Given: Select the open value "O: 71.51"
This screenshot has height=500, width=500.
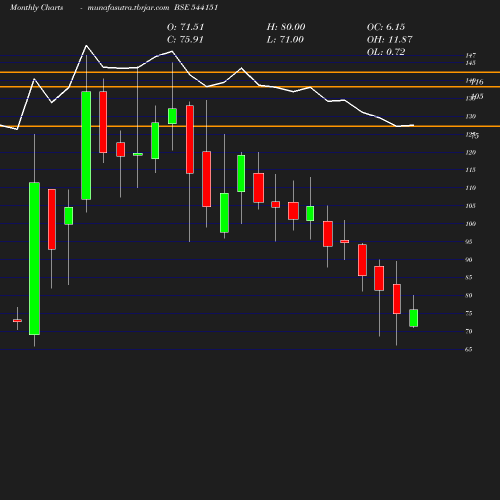Looking at the screenshot, I should (185, 27).
